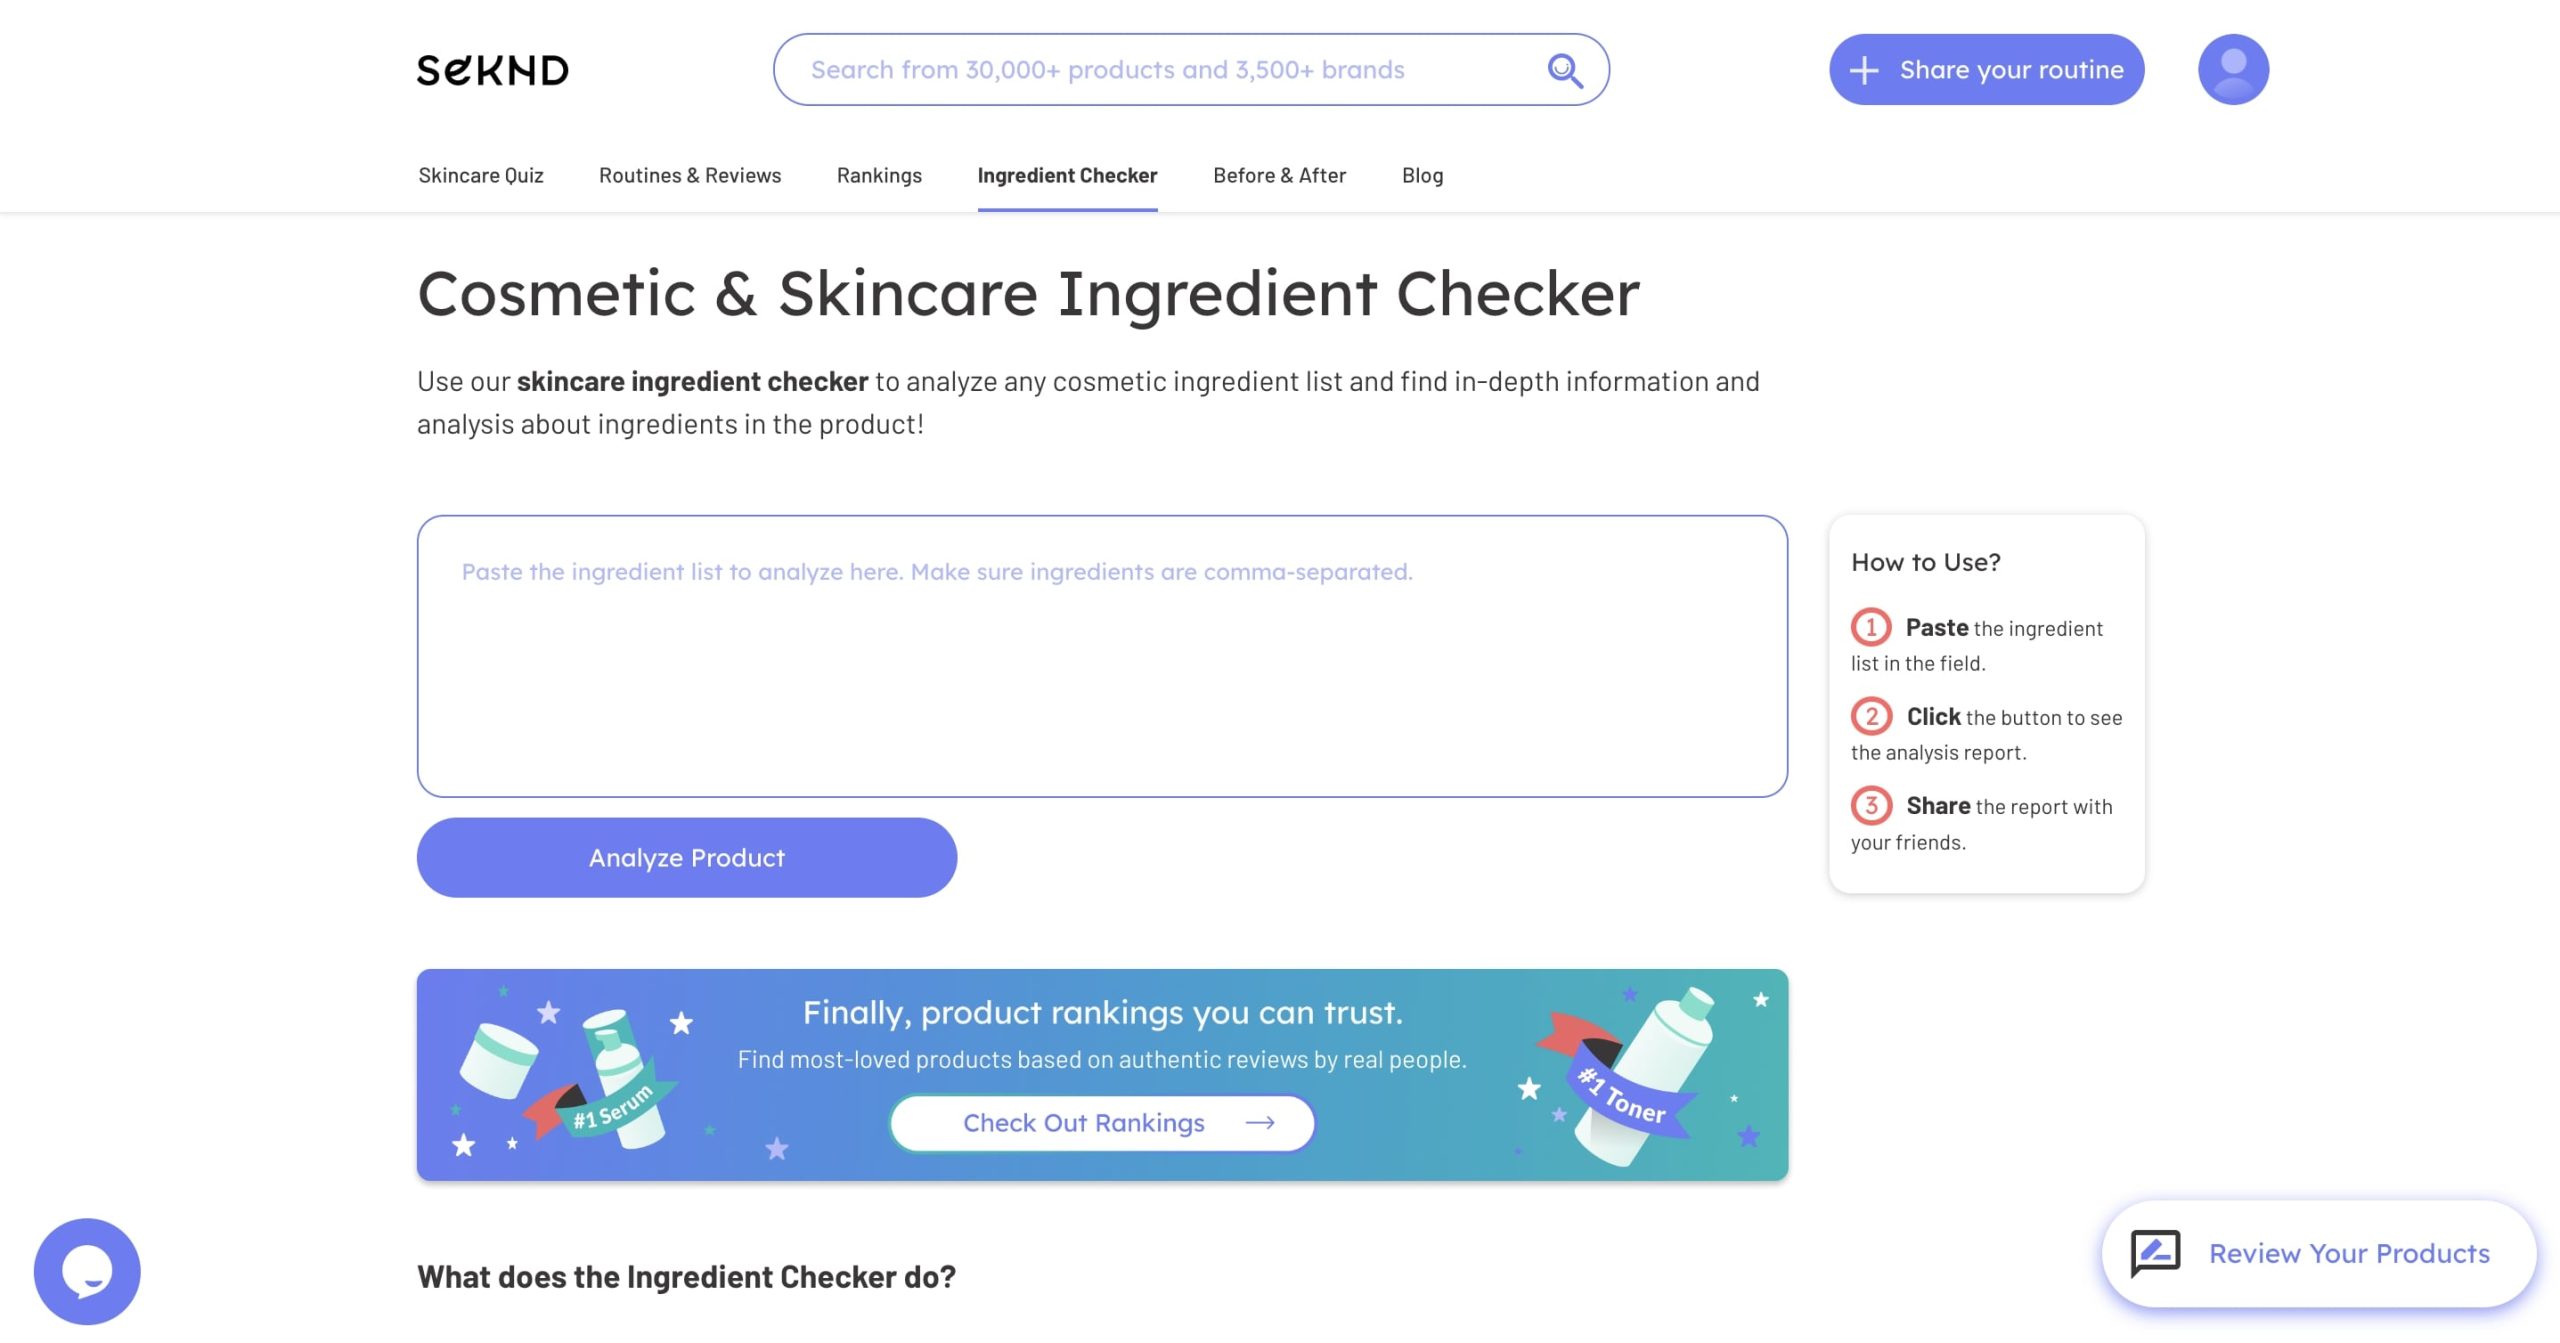Focus the ingredient list text area
This screenshot has height=1343, width=2560.
[1102, 656]
